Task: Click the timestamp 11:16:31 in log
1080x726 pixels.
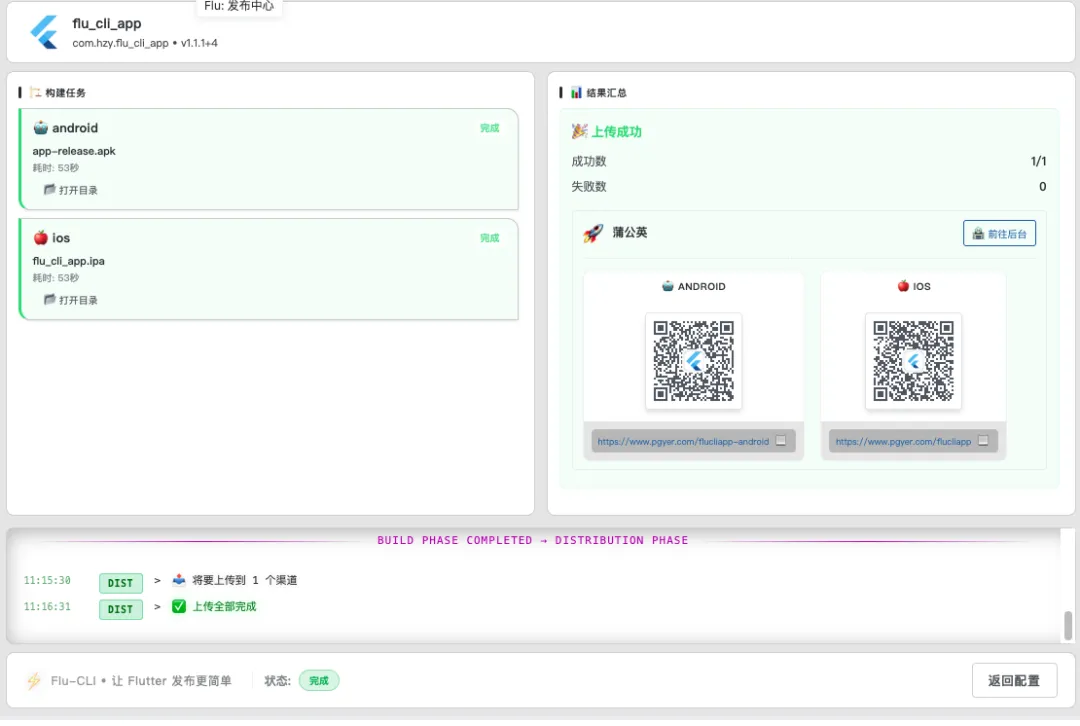Action: click(47, 606)
